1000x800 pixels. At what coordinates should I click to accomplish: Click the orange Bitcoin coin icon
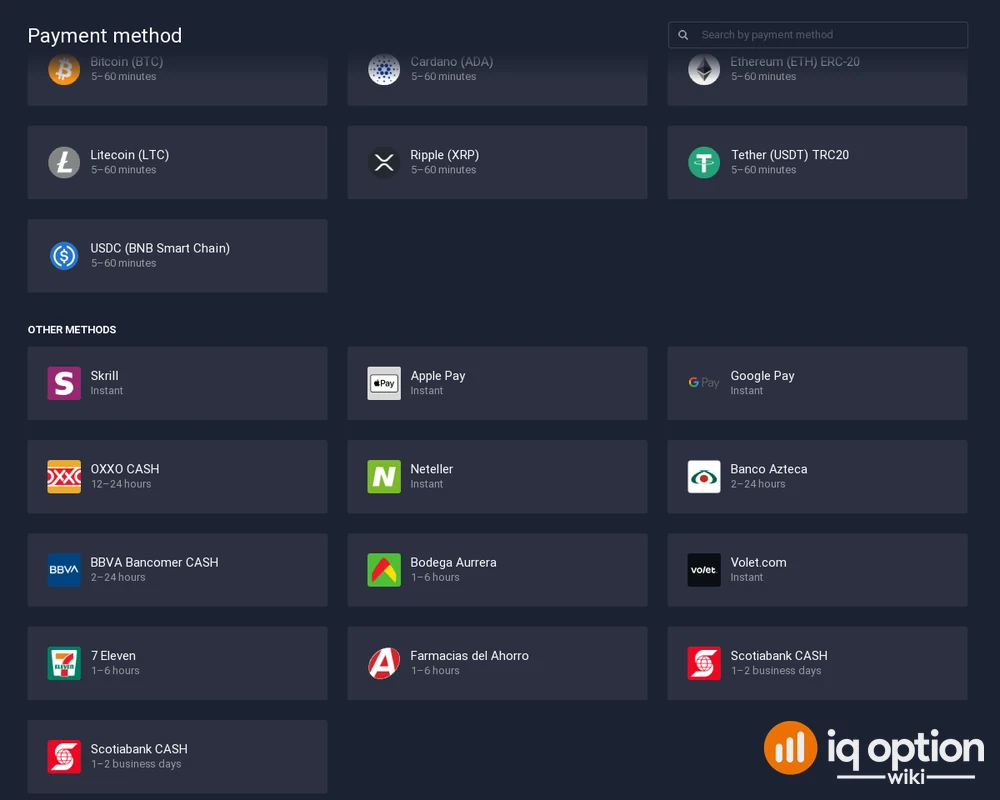[x=64, y=69]
